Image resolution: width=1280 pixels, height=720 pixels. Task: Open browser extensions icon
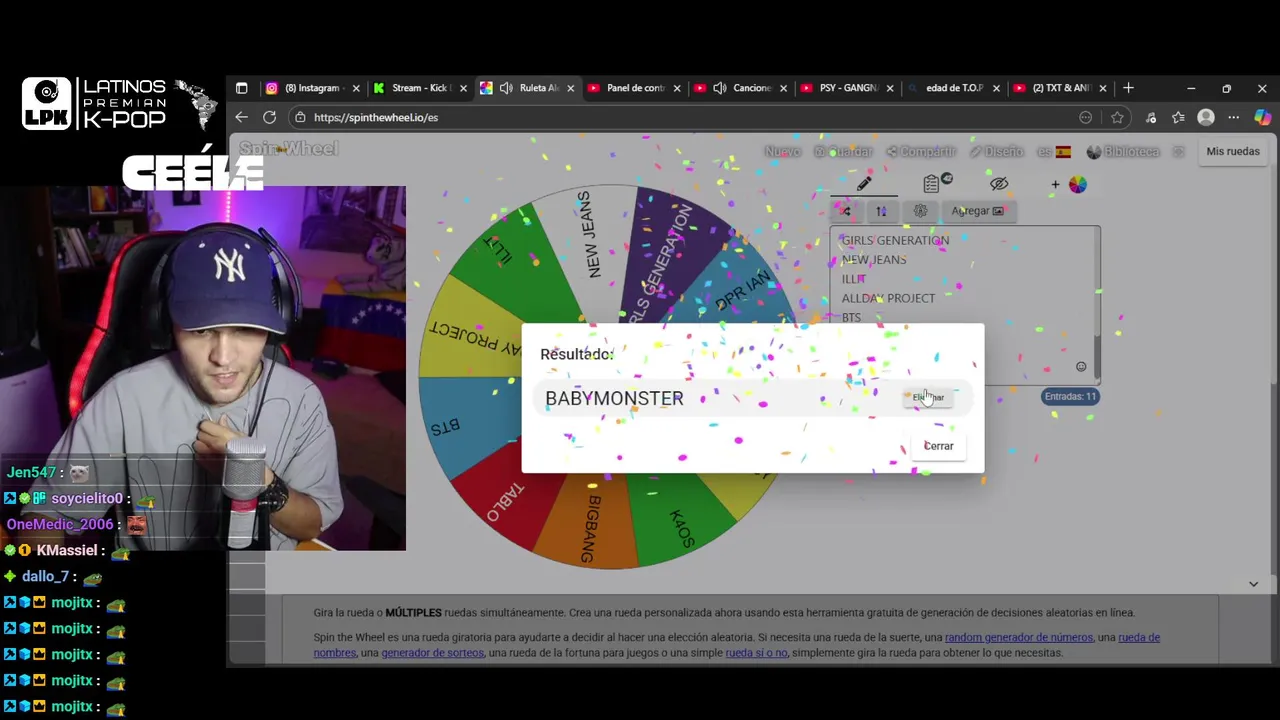tap(1151, 117)
